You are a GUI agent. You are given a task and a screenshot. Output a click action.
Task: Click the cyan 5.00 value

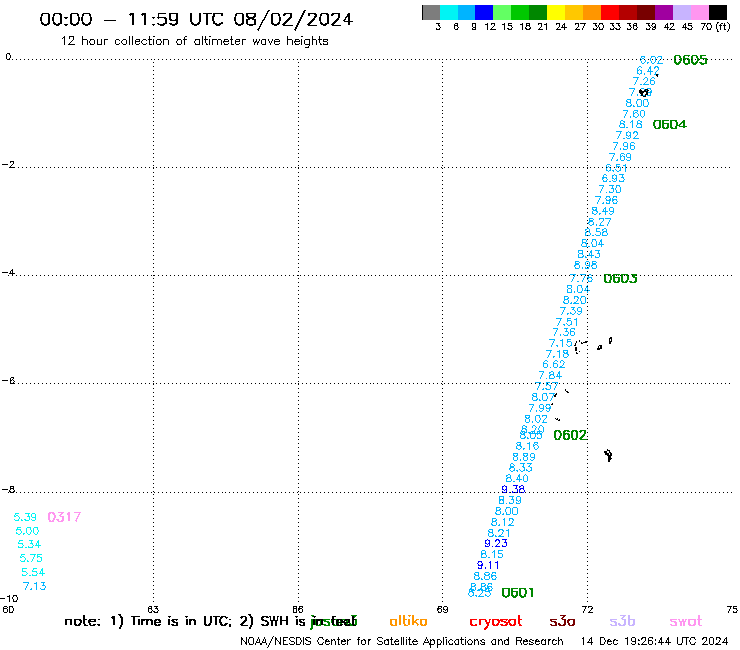pyautogui.click(x=27, y=531)
